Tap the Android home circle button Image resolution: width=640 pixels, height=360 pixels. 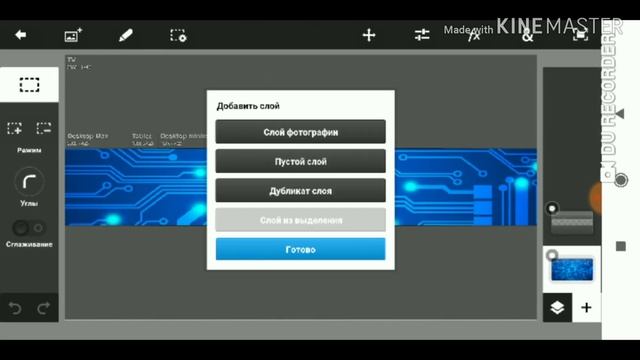(621, 180)
